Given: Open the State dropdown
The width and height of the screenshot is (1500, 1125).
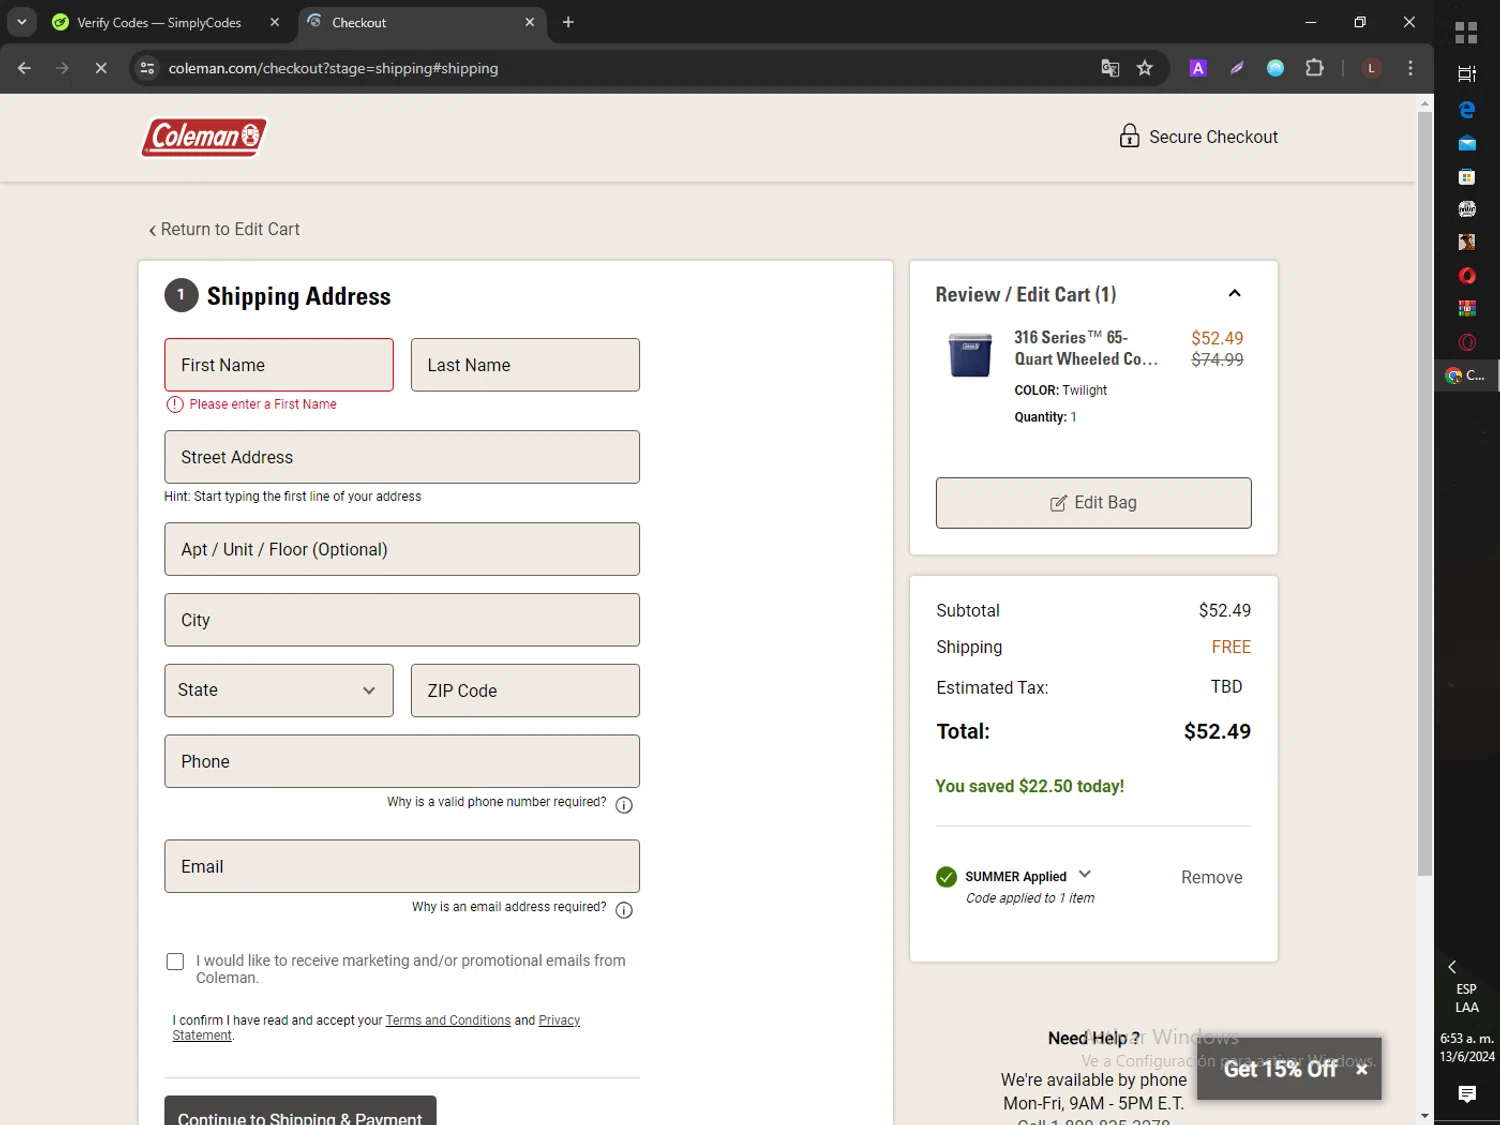Looking at the screenshot, I should click(x=279, y=690).
